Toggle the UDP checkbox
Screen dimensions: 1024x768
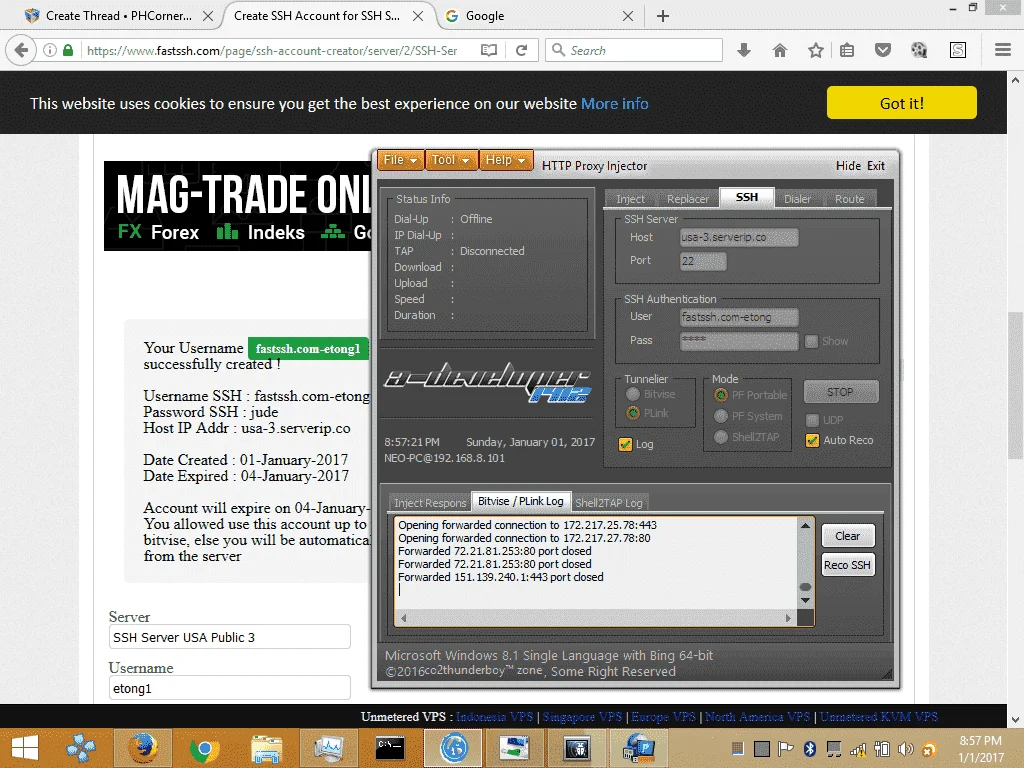pyautogui.click(x=812, y=420)
